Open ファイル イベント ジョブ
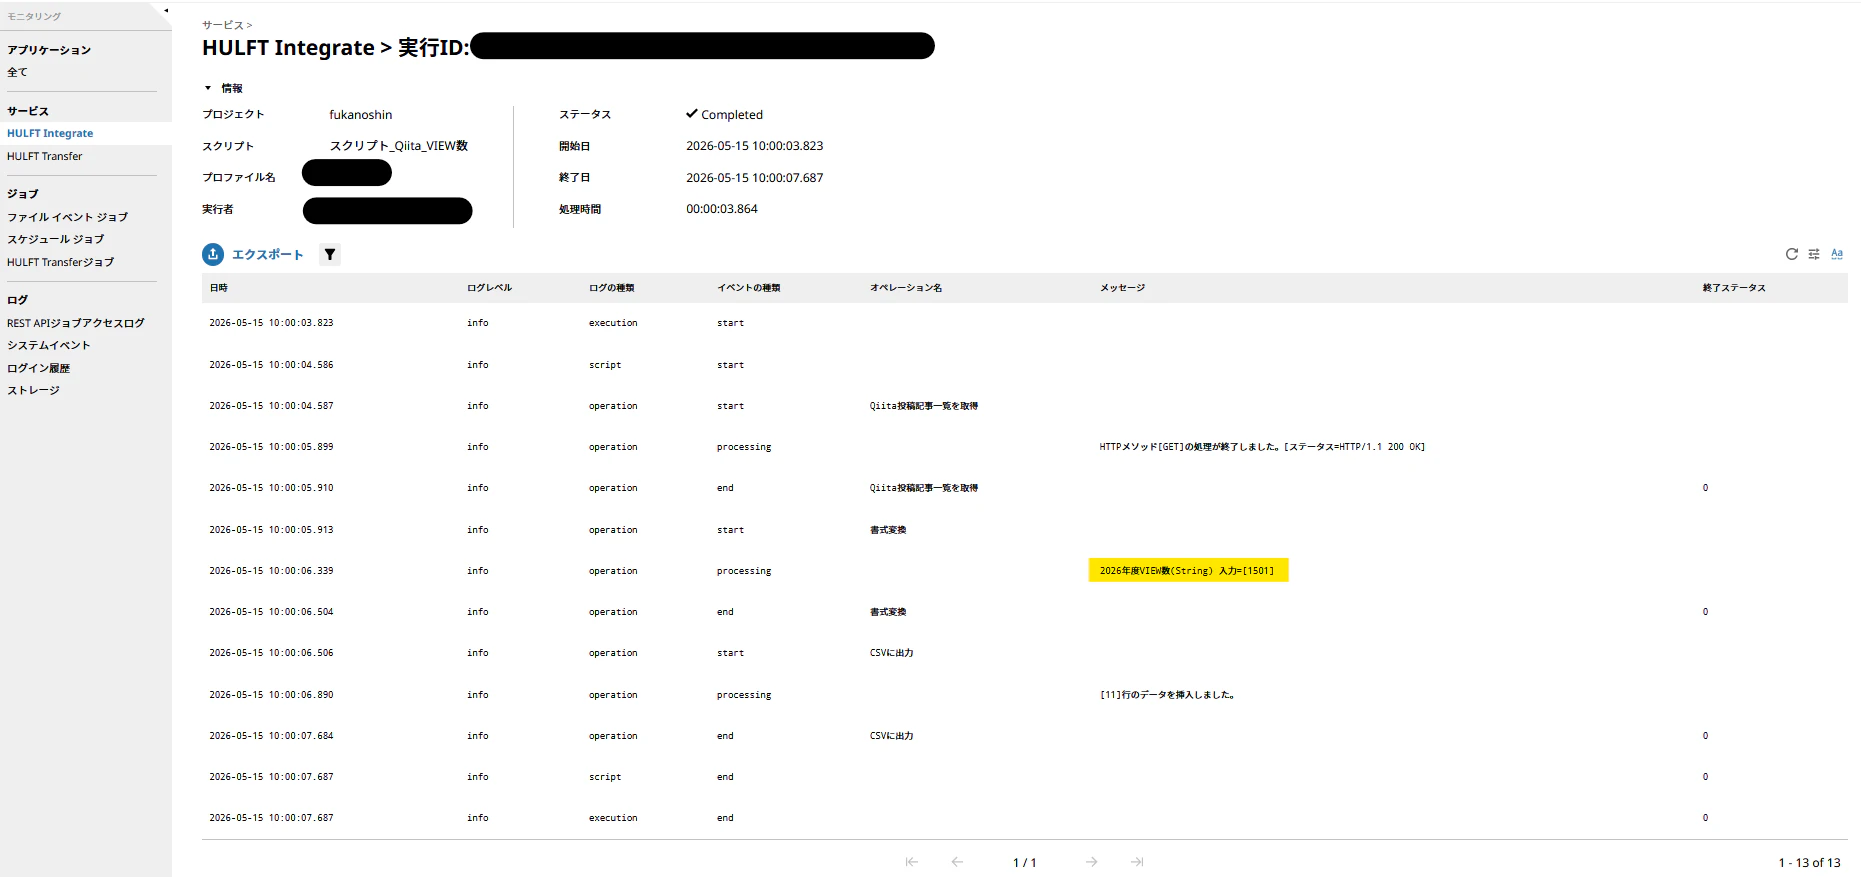This screenshot has height=877, width=1861. [68, 217]
